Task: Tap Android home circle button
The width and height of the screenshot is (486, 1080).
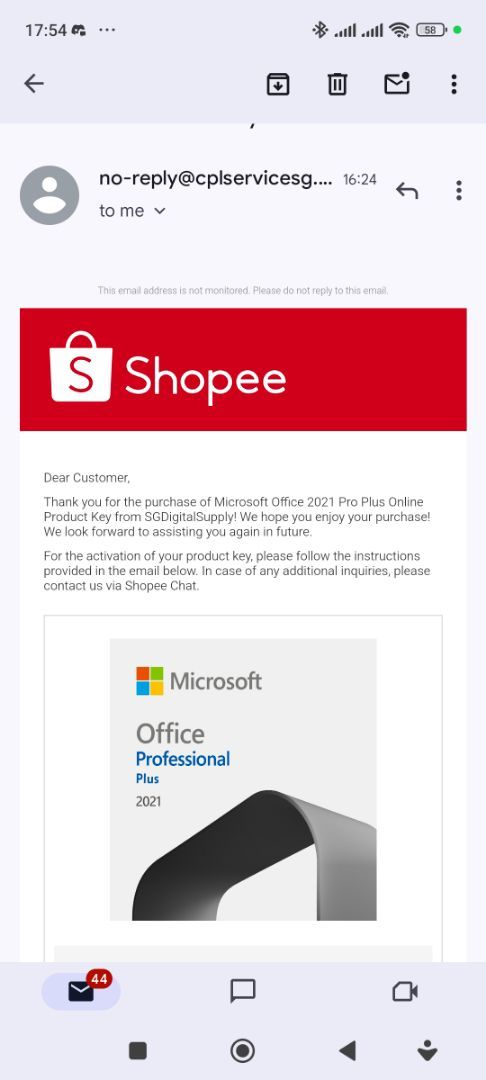Action: pyautogui.click(x=242, y=1050)
